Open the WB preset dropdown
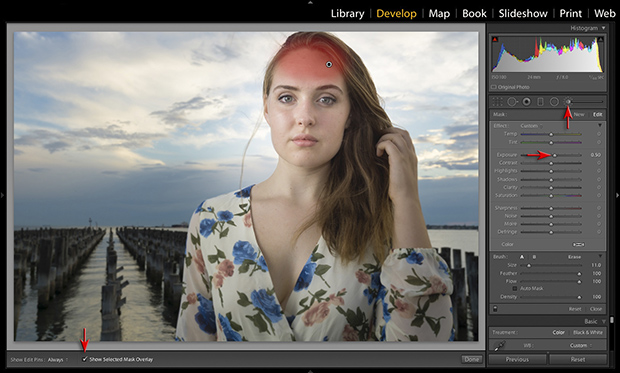Viewport: 620px width, 373px height. [580, 345]
